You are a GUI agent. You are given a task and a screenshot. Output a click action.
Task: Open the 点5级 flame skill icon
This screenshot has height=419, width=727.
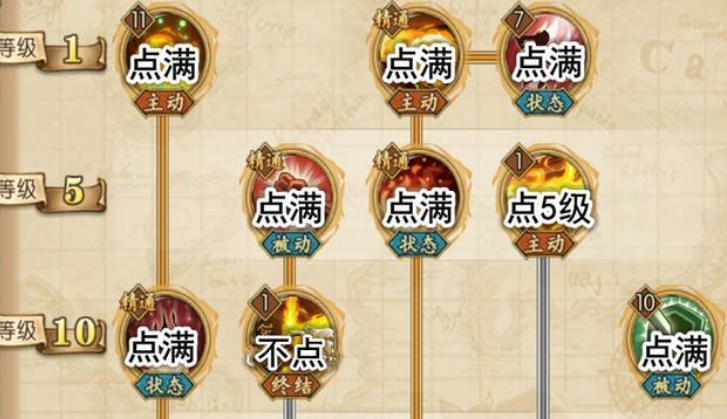[546, 202]
